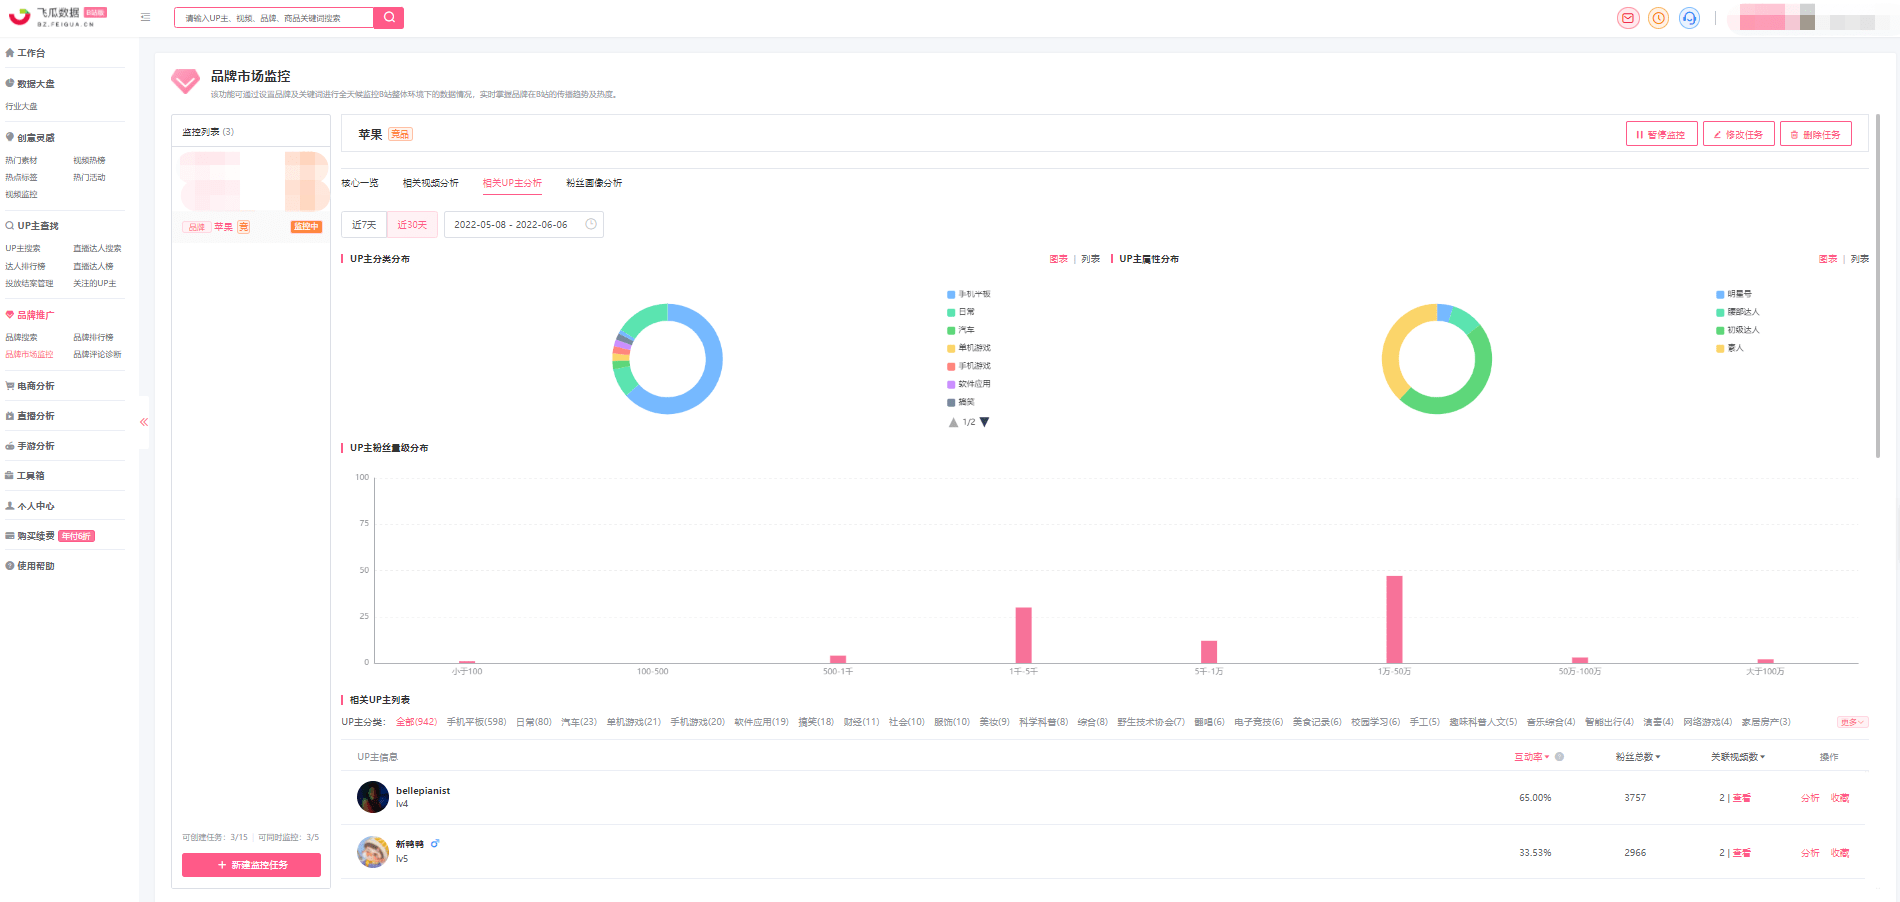Viewport: 1900px width, 902px height.
Task: Open 品牌搜索 in the sidebar
Action: coord(21,337)
